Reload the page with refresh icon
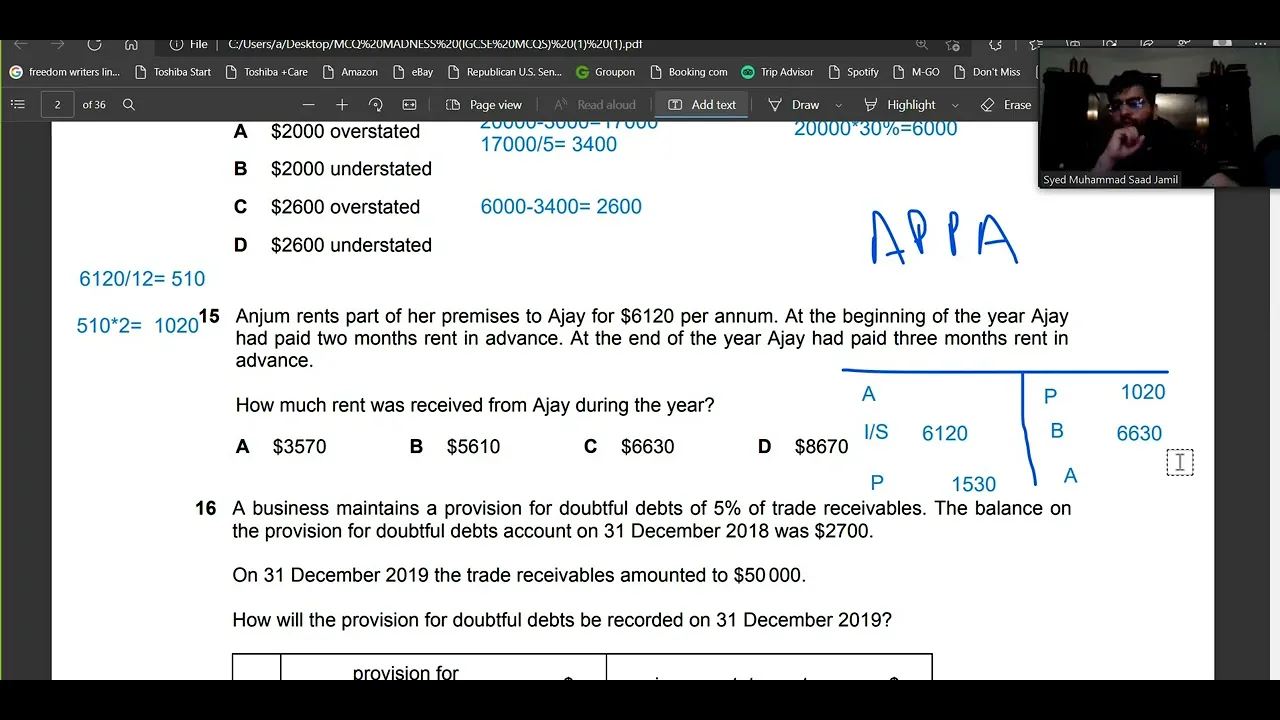This screenshot has width=1280, height=720. (x=94, y=44)
